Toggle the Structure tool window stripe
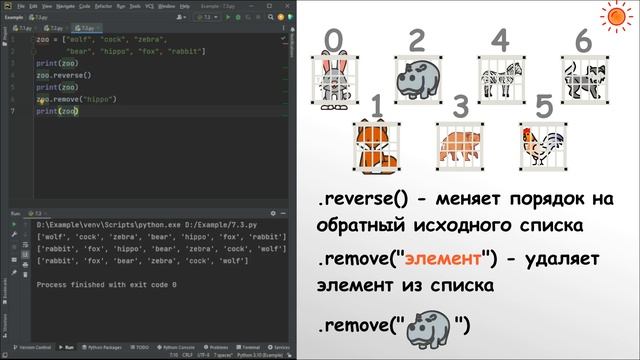640x360 pixels. point(5,326)
